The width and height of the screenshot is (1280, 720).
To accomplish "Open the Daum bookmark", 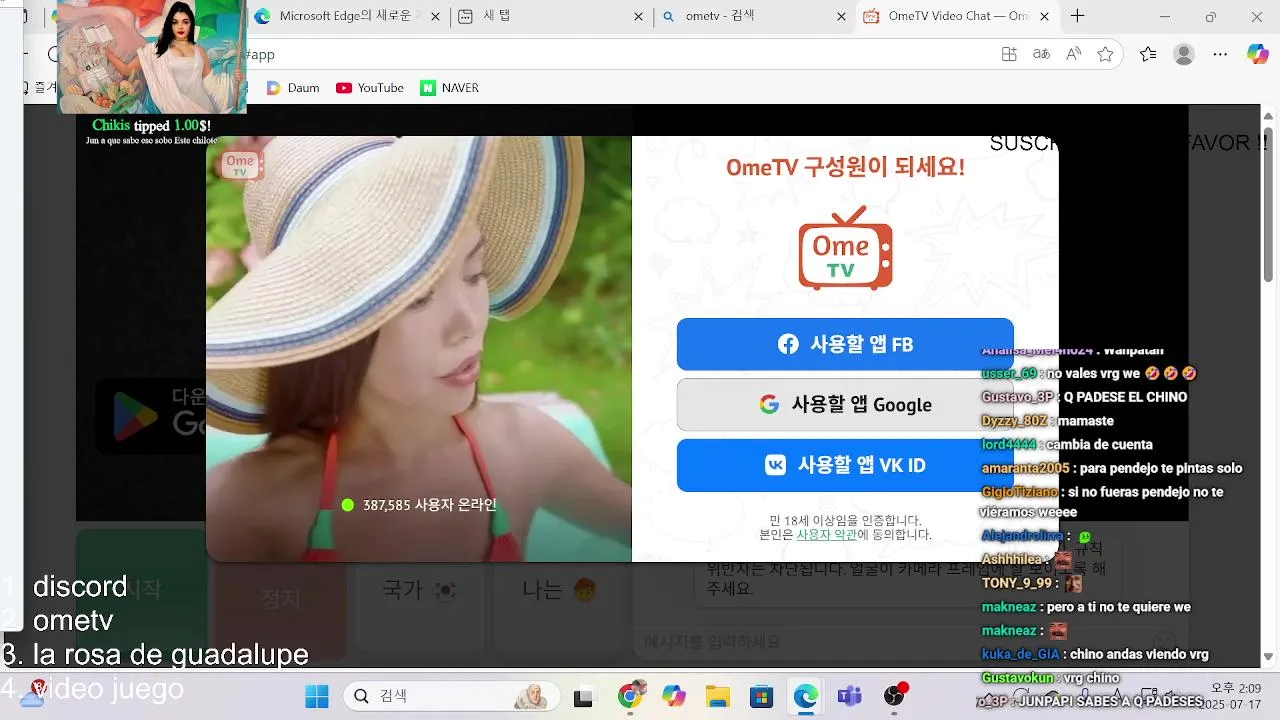I will [x=293, y=88].
